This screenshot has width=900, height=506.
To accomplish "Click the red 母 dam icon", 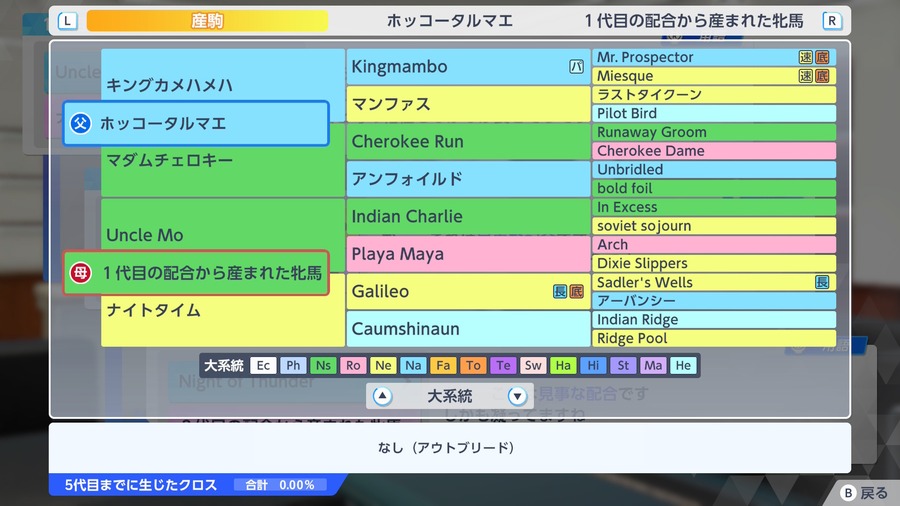I will (81, 273).
